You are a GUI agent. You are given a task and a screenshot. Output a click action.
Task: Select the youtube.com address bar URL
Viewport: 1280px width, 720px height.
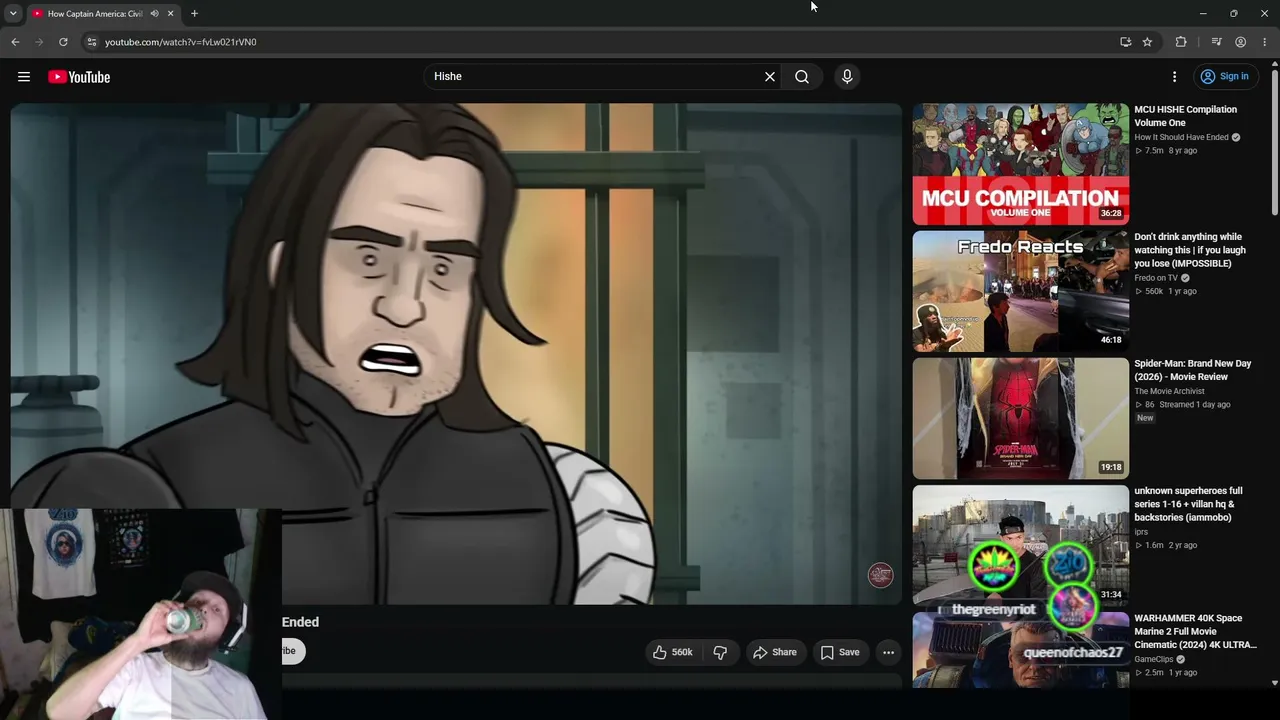[x=181, y=42]
